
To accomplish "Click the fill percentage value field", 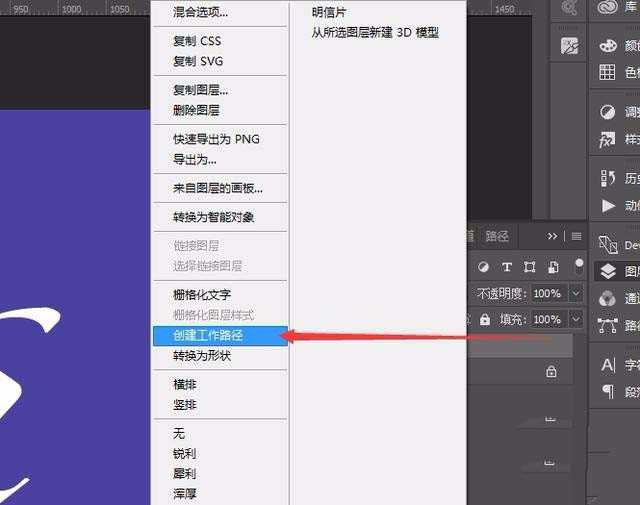I will (546, 320).
